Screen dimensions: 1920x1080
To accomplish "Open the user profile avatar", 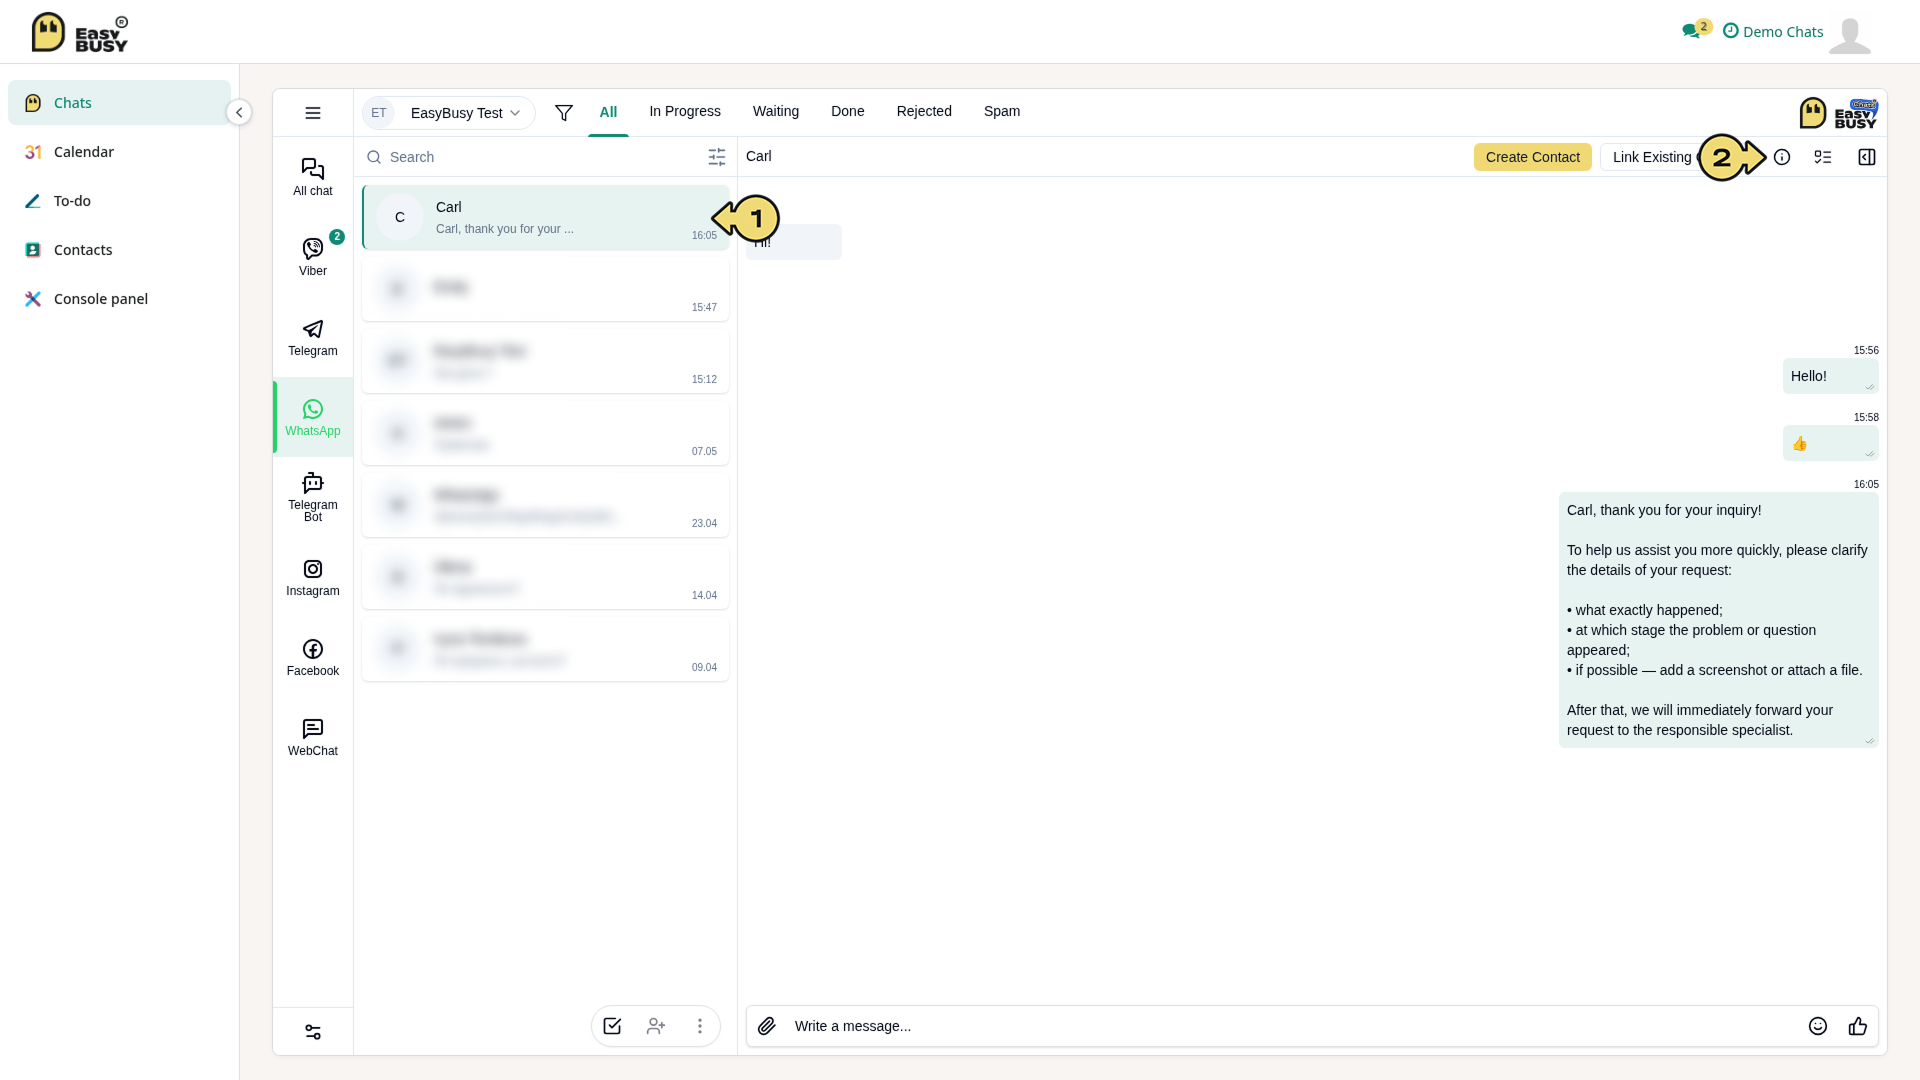I will point(1850,34).
